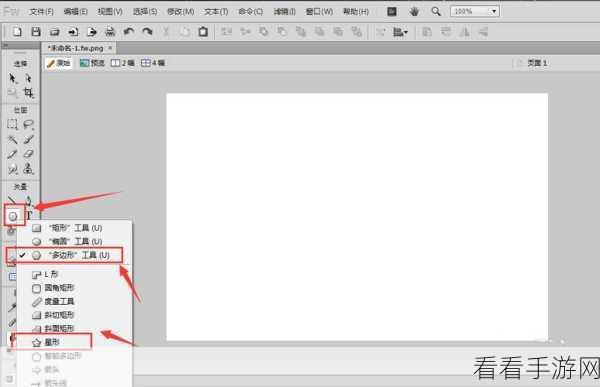Viewport: 600px width, 387px height.
Task: Choose the "矩形" 工具 (U) menu entry
Action: click(x=75, y=228)
